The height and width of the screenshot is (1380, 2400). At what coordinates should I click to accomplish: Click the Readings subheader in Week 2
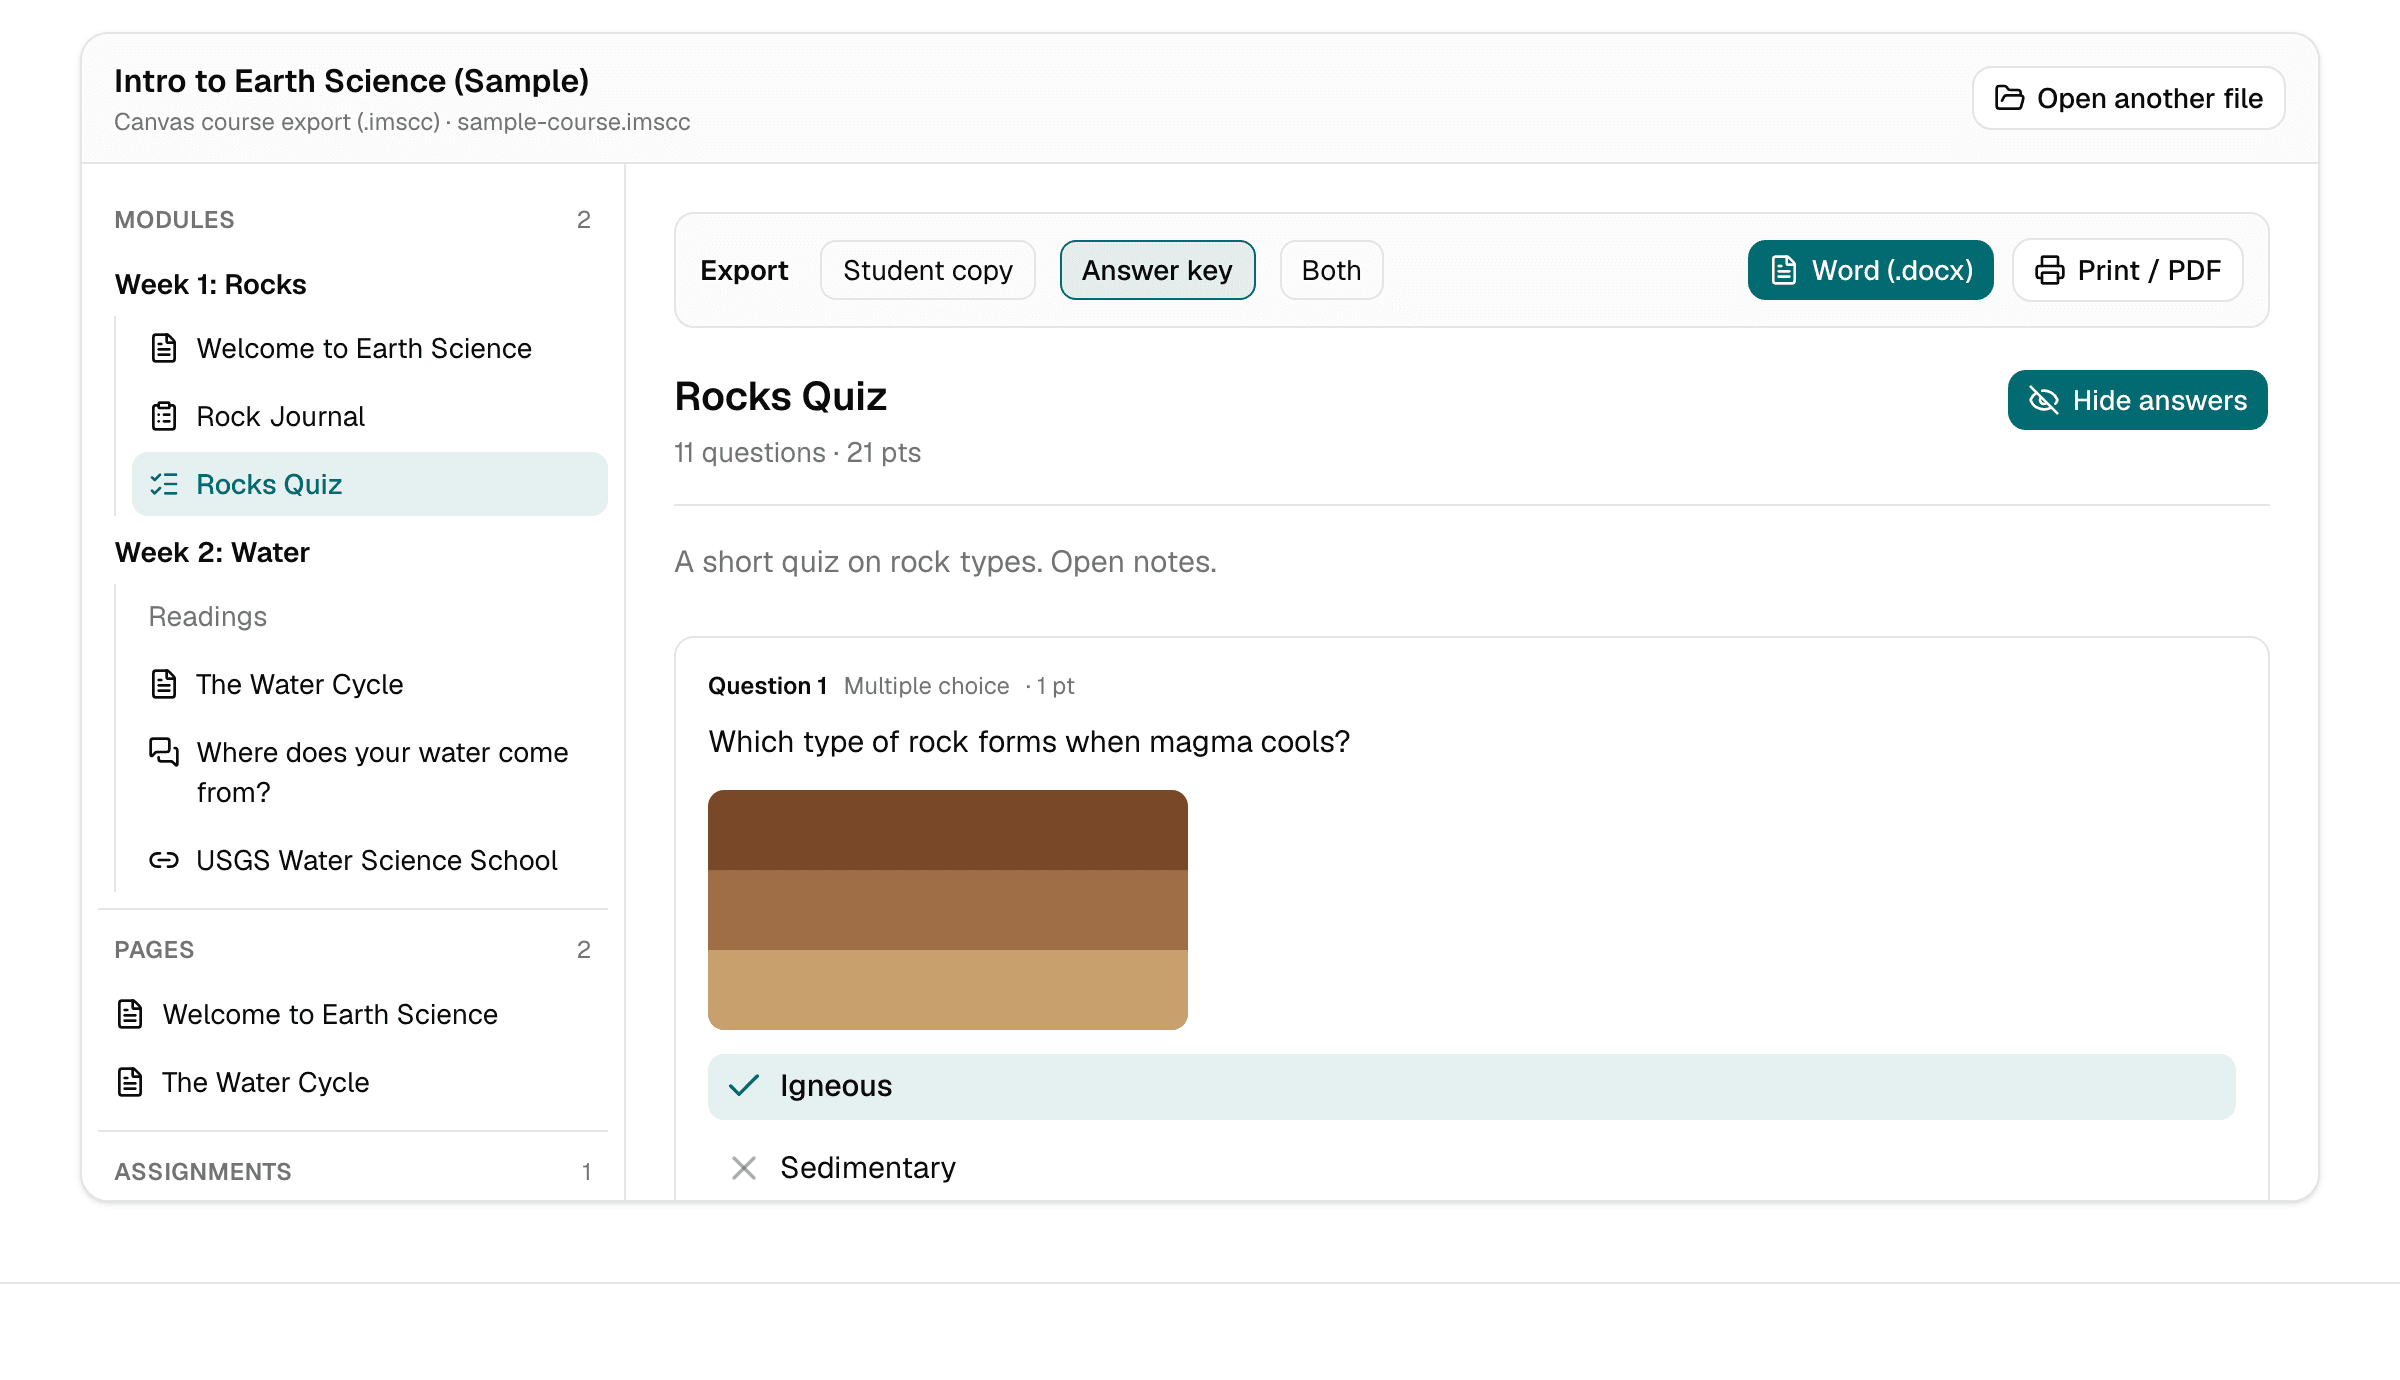[x=208, y=616]
